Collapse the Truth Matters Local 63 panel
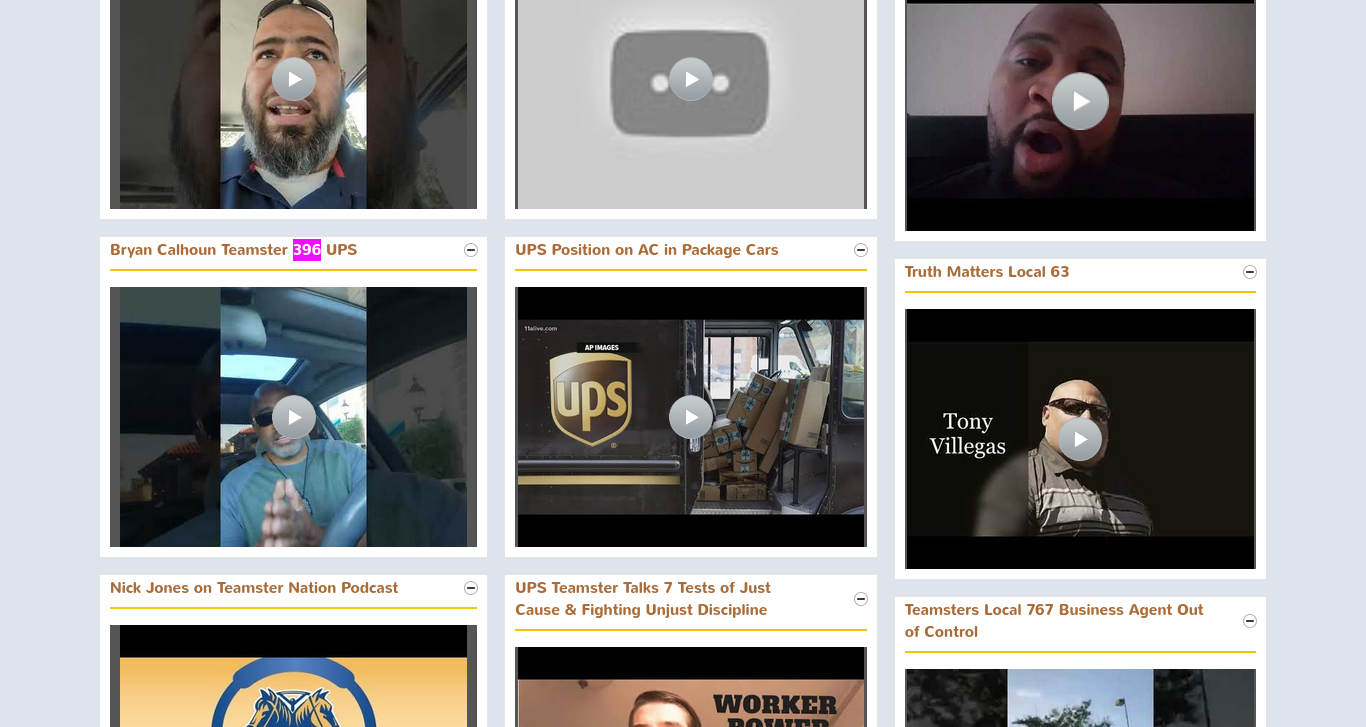This screenshot has height=727, width=1366. pyautogui.click(x=1250, y=272)
